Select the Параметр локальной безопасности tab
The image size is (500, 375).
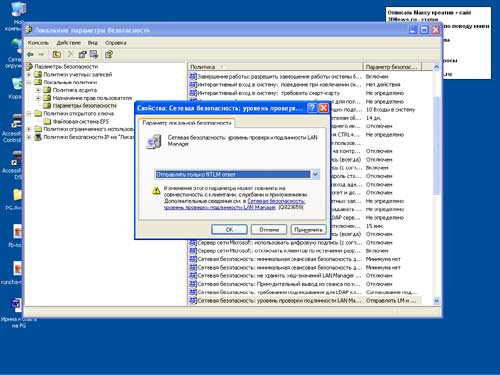187,123
